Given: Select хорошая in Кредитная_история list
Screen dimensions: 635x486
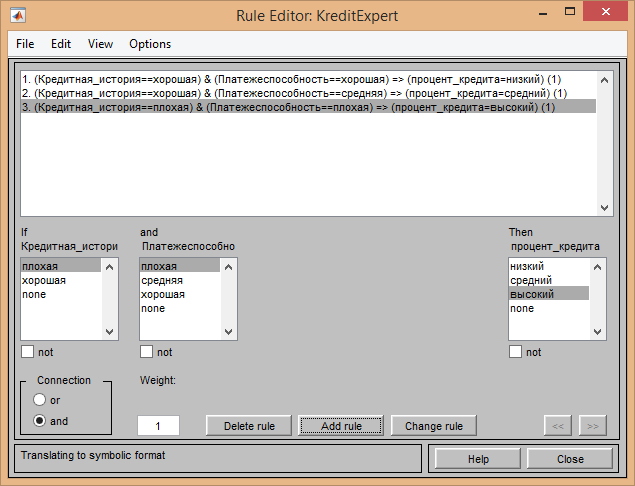Looking at the screenshot, I should coord(61,280).
